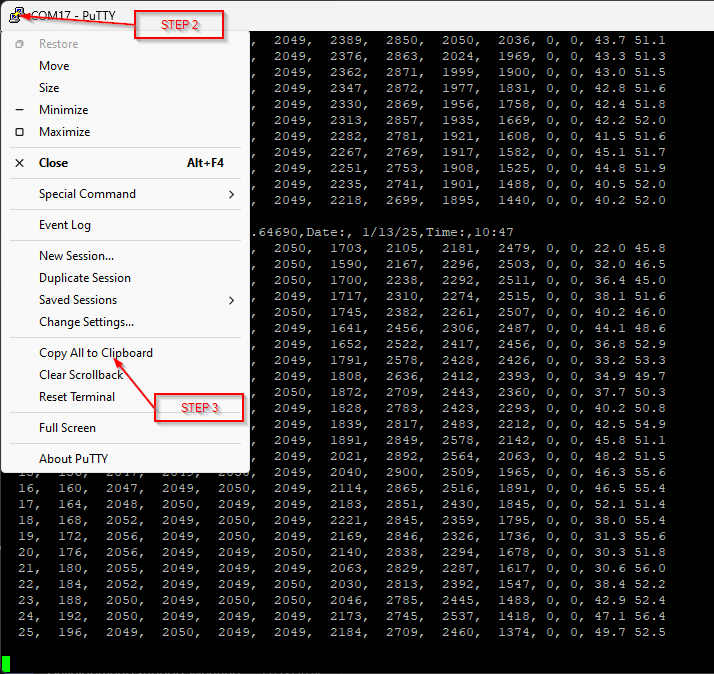The width and height of the screenshot is (714, 674).
Task: Switch to Full Screen mode
Action: click(67, 428)
